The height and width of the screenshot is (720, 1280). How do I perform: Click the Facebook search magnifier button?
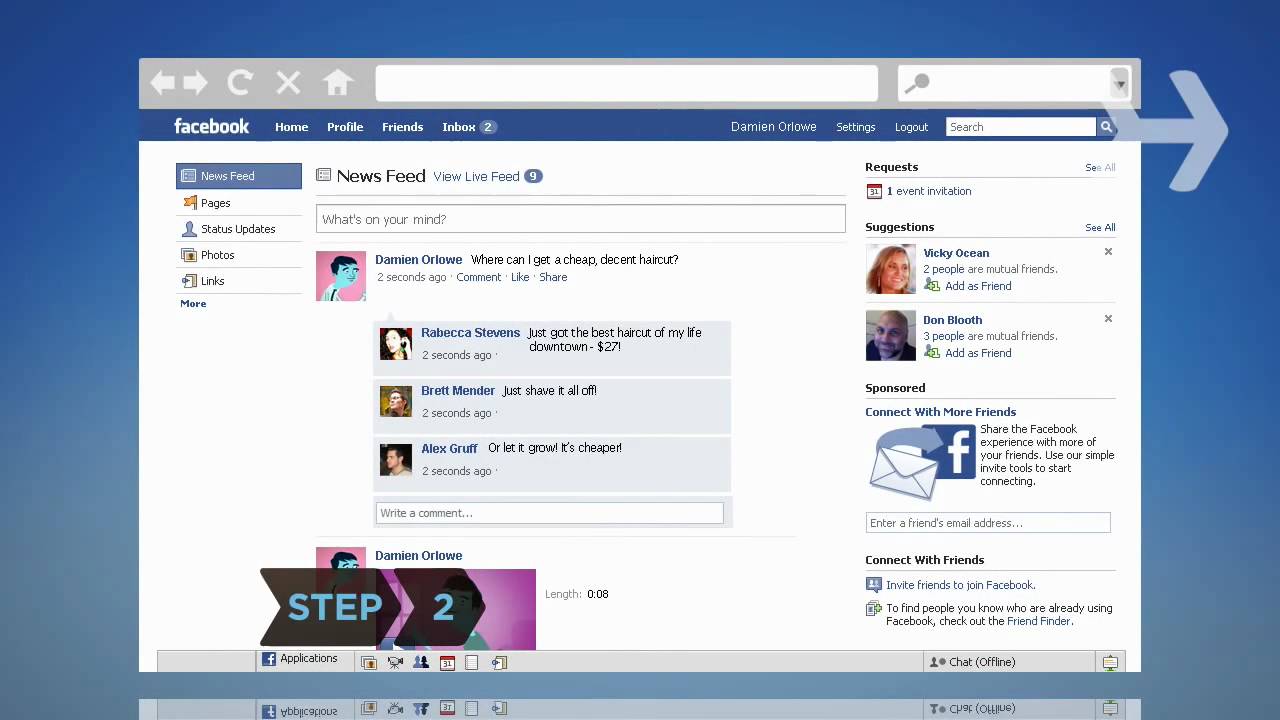point(1106,127)
